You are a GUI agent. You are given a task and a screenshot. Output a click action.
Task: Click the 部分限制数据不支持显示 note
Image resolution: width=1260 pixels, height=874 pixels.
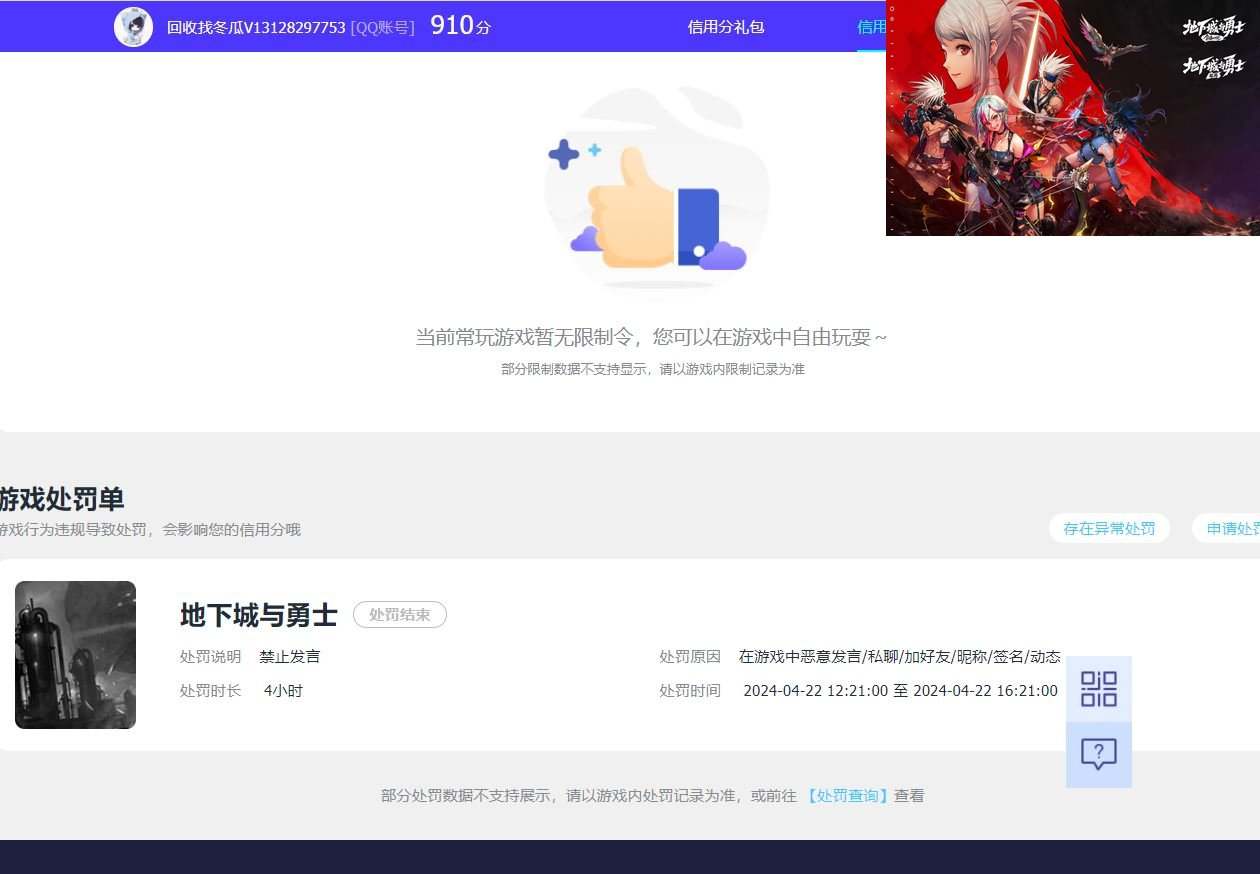(x=653, y=369)
